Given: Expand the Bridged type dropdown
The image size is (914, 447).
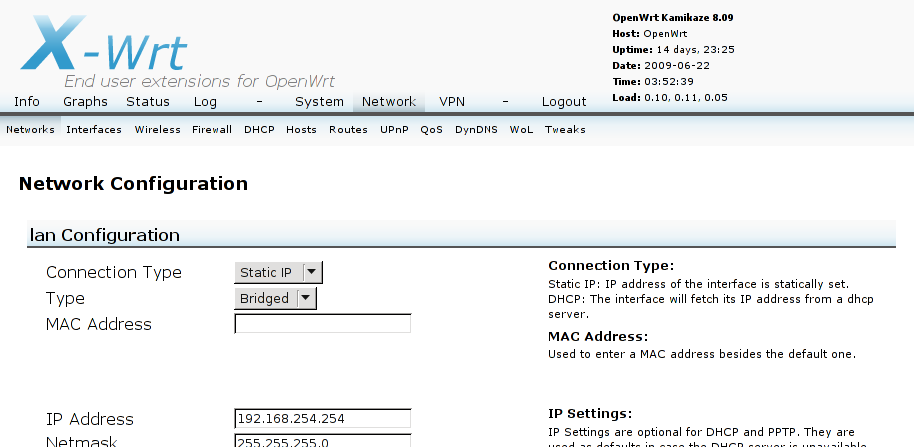Looking at the screenshot, I should [275, 299].
